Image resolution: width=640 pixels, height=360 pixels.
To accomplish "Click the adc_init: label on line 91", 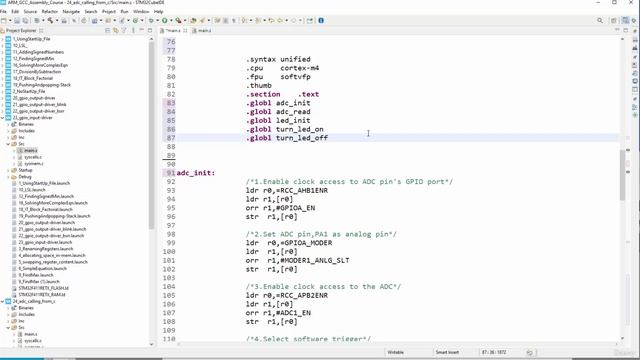I will click(196, 173).
